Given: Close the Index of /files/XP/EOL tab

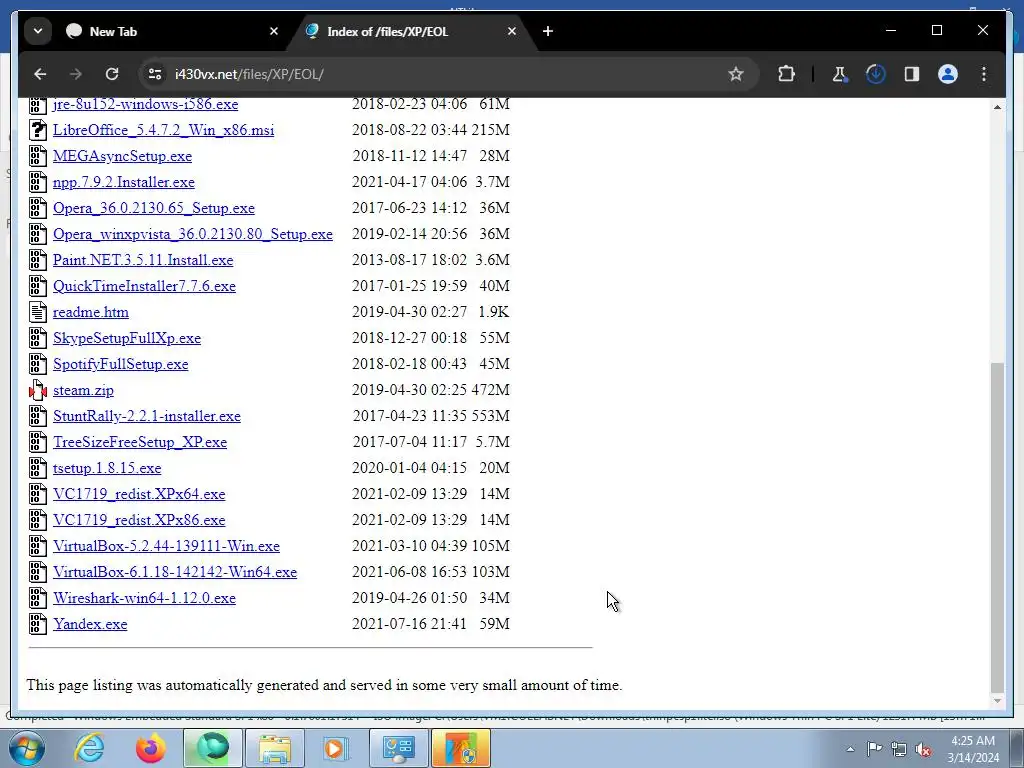Looking at the screenshot, I should click(x=512, y=31).
